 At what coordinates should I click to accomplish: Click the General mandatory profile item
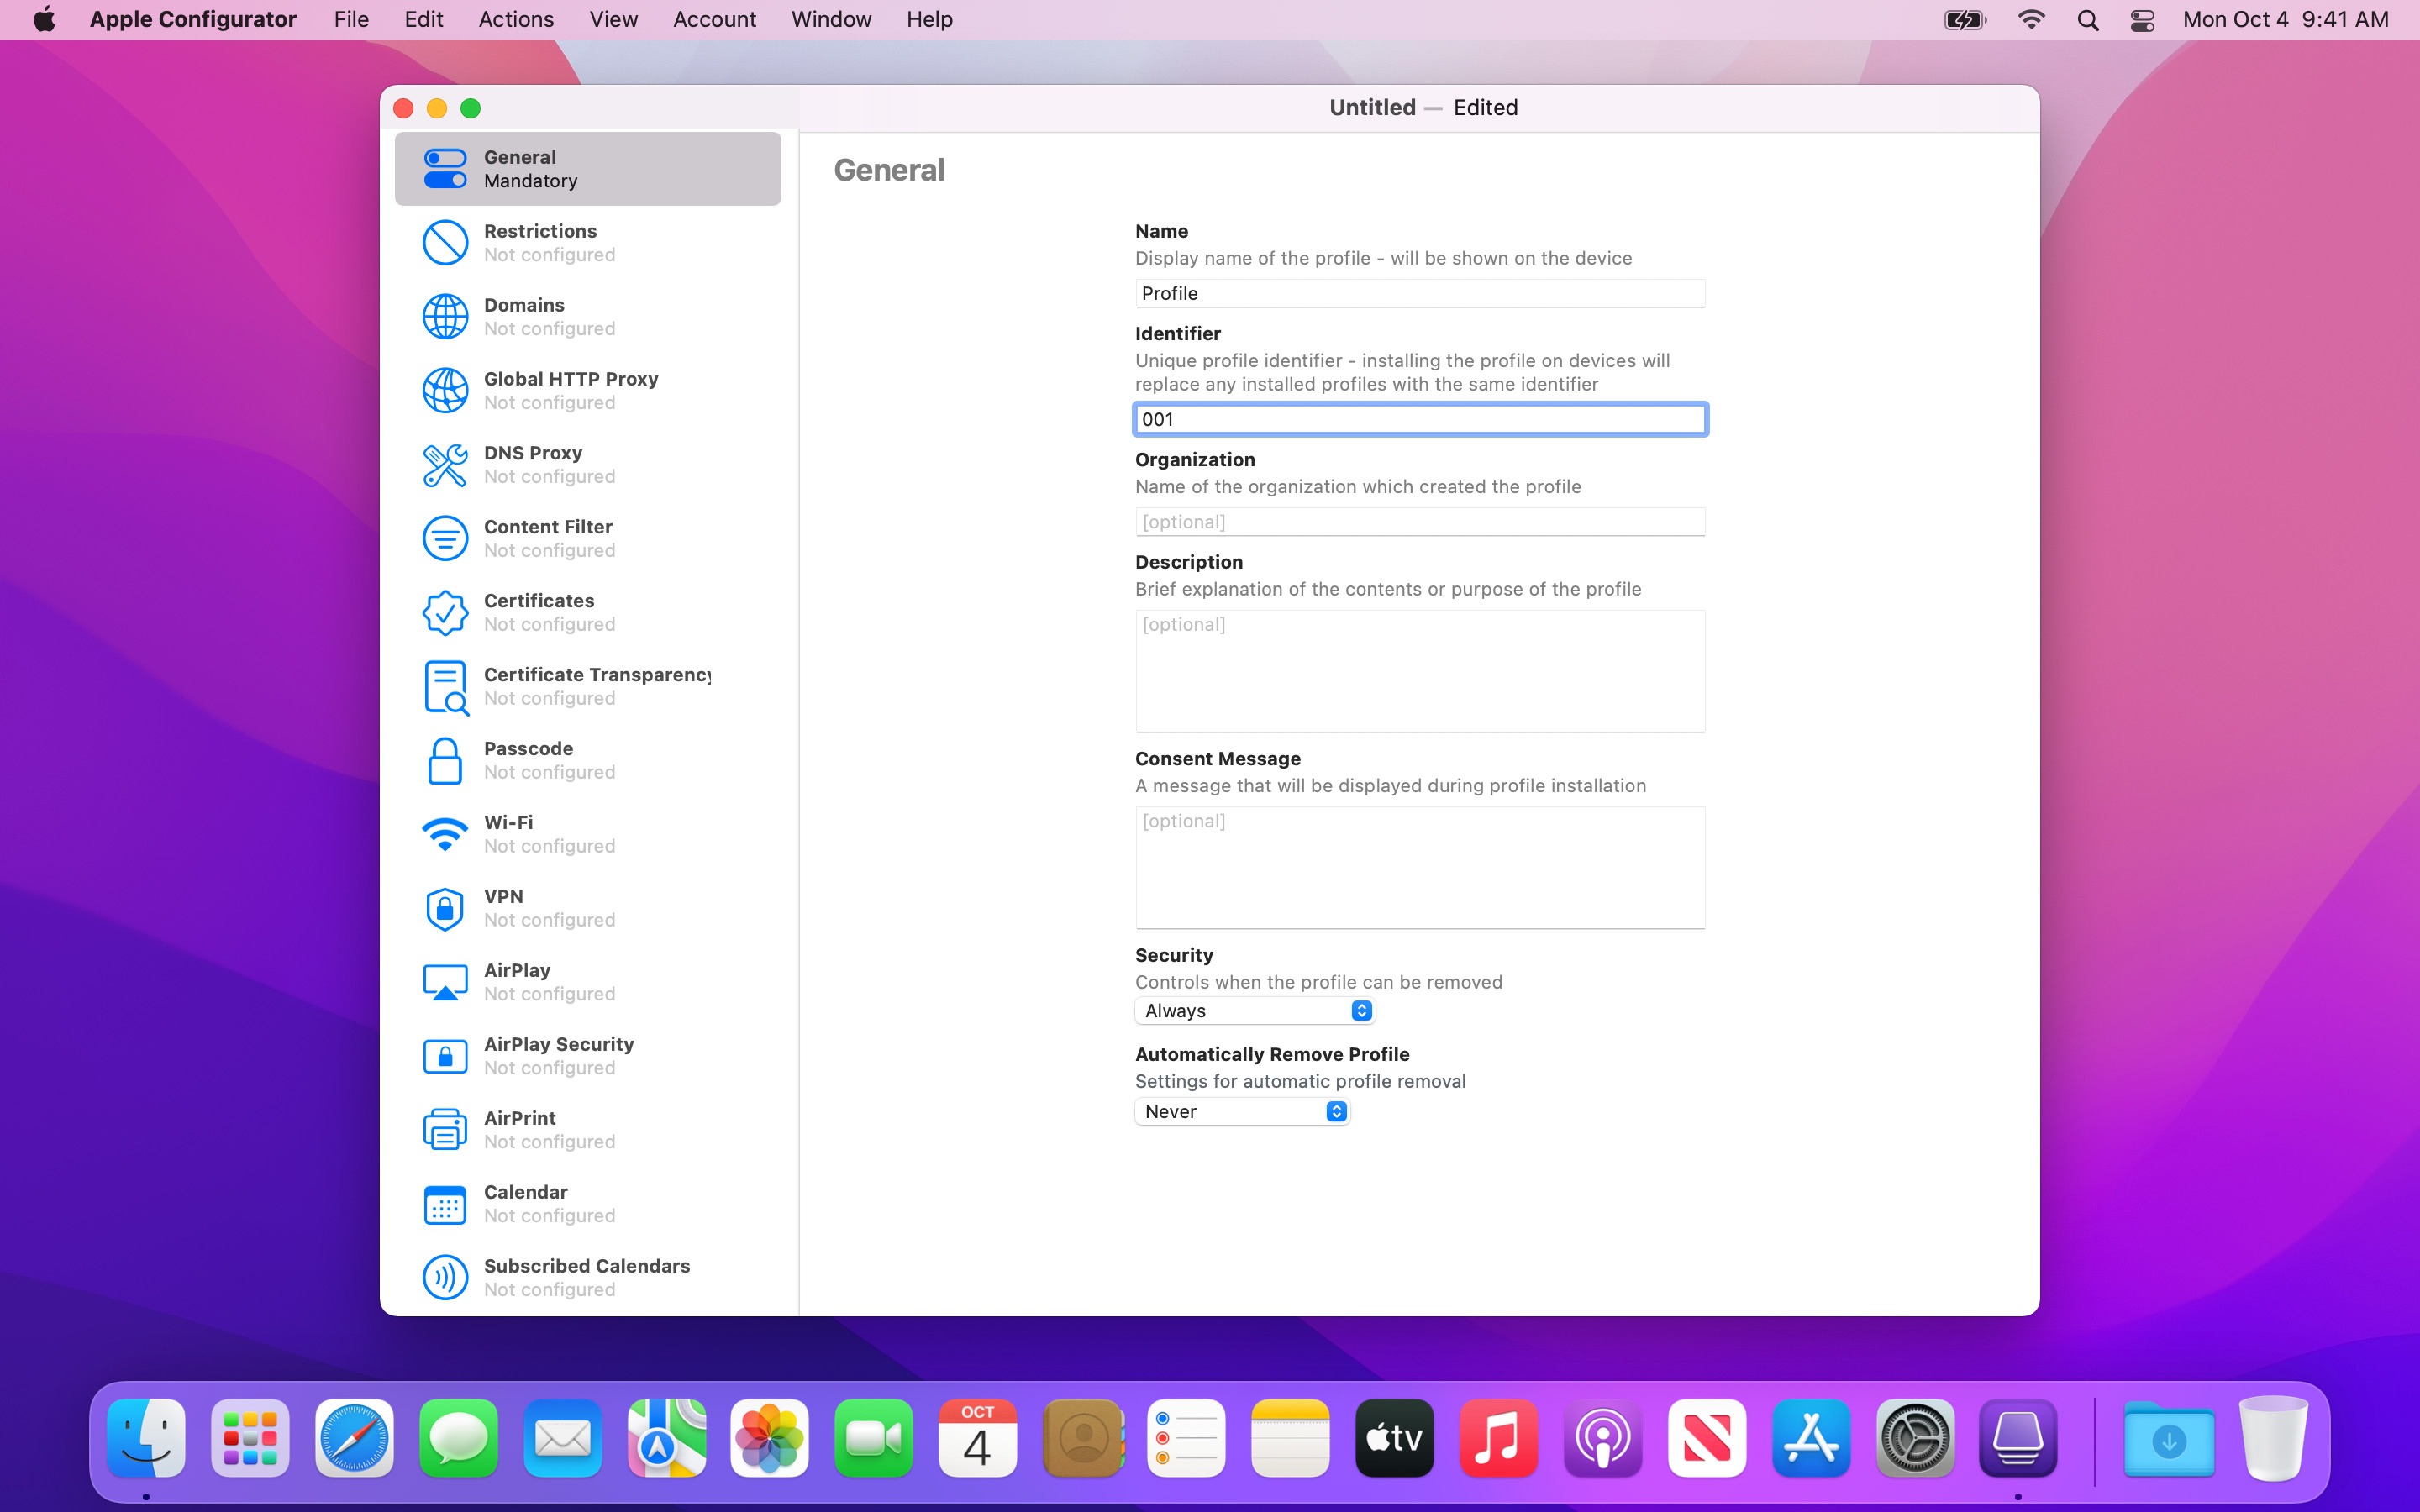point(587,167)
